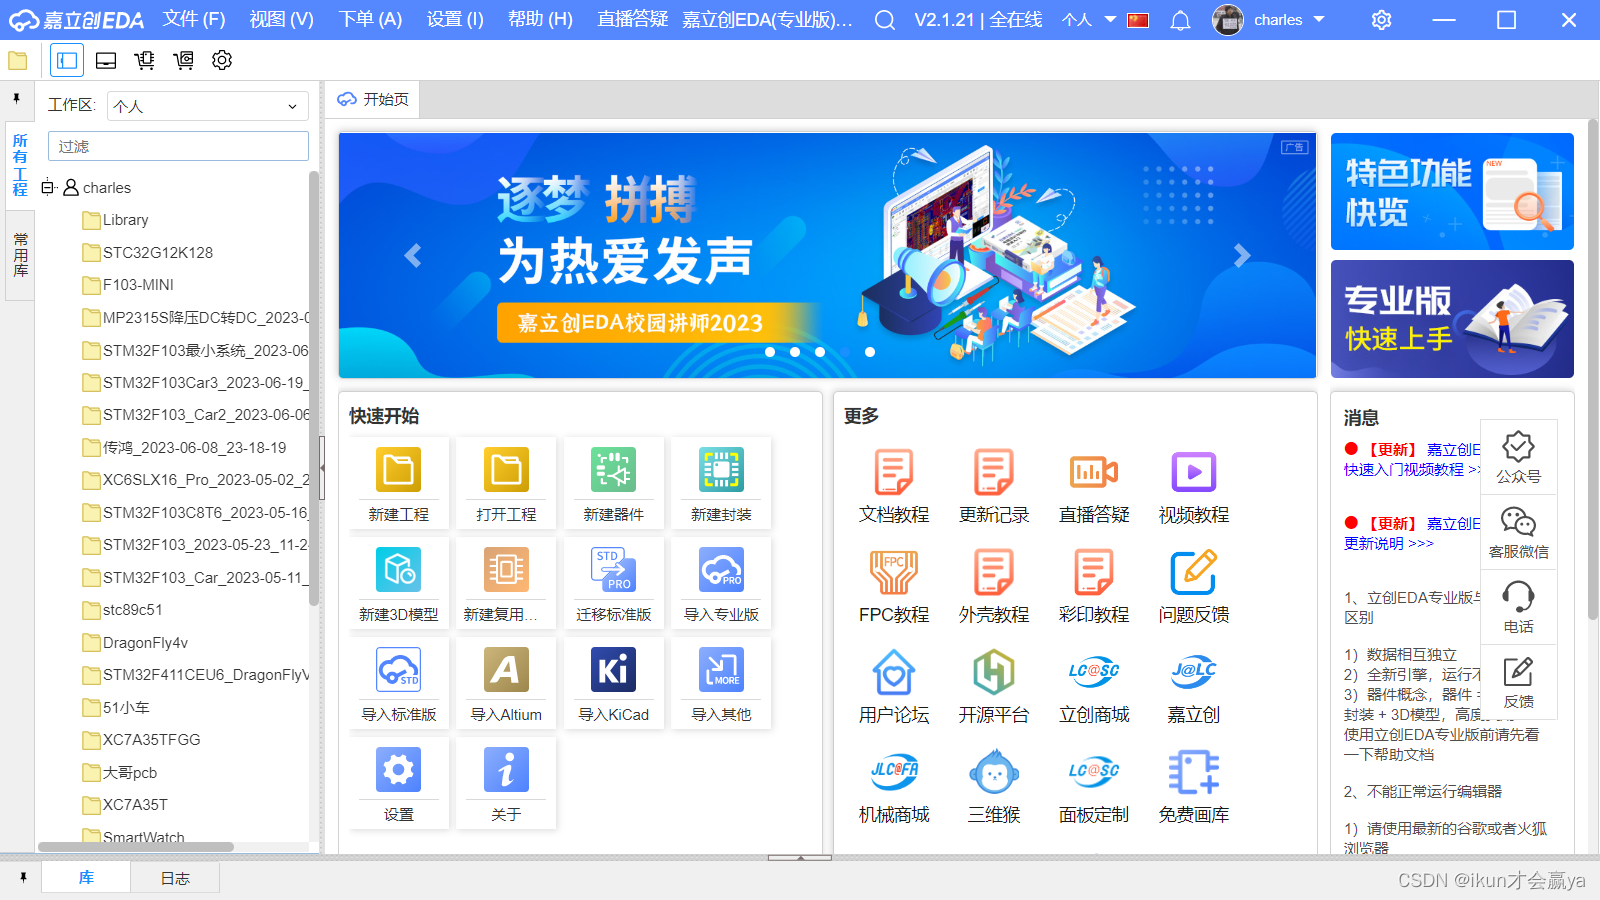This screenshot has width=1600, height=900.
Task: Open the charles user menu arrow
Action: coord(1319,19)
